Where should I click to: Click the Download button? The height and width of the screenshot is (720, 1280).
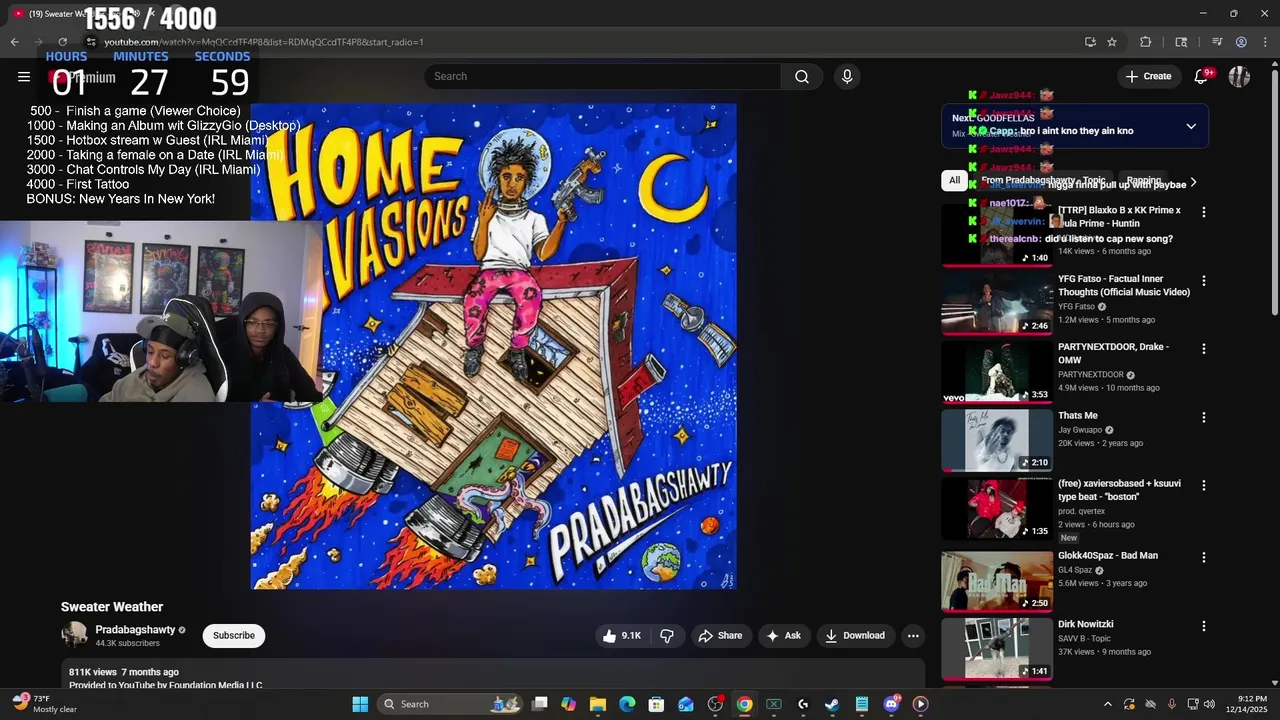tap(855, 636)
